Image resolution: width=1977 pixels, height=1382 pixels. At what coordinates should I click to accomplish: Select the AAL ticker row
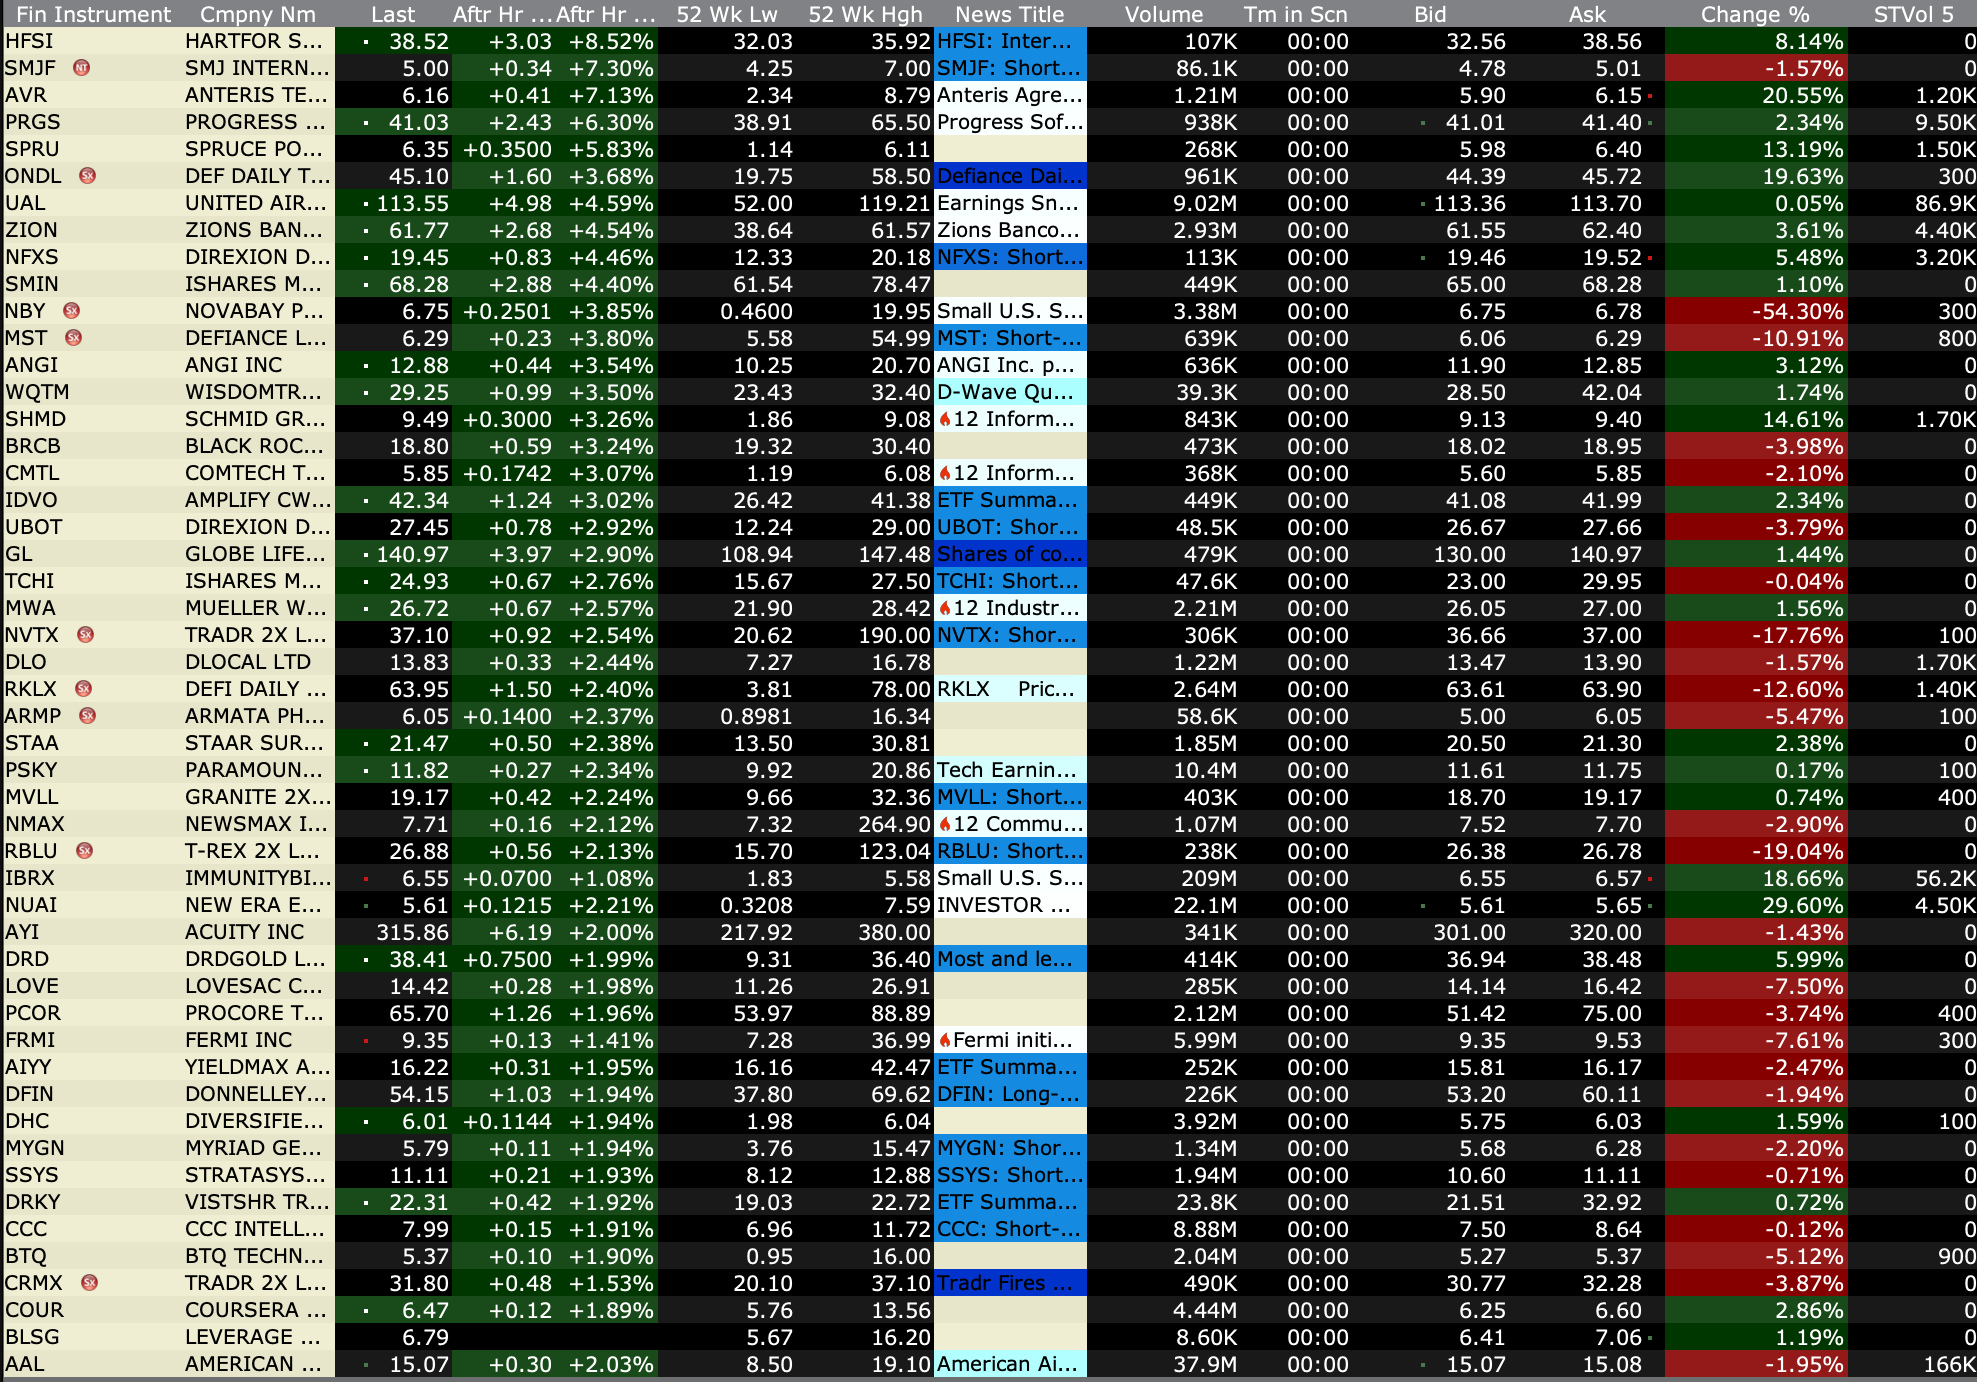click(x=25, y=1364)
